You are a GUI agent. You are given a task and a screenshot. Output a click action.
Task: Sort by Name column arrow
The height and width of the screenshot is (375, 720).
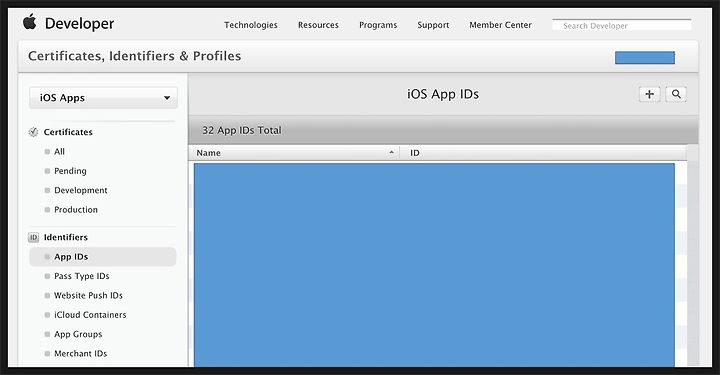[x=391, y=152]
